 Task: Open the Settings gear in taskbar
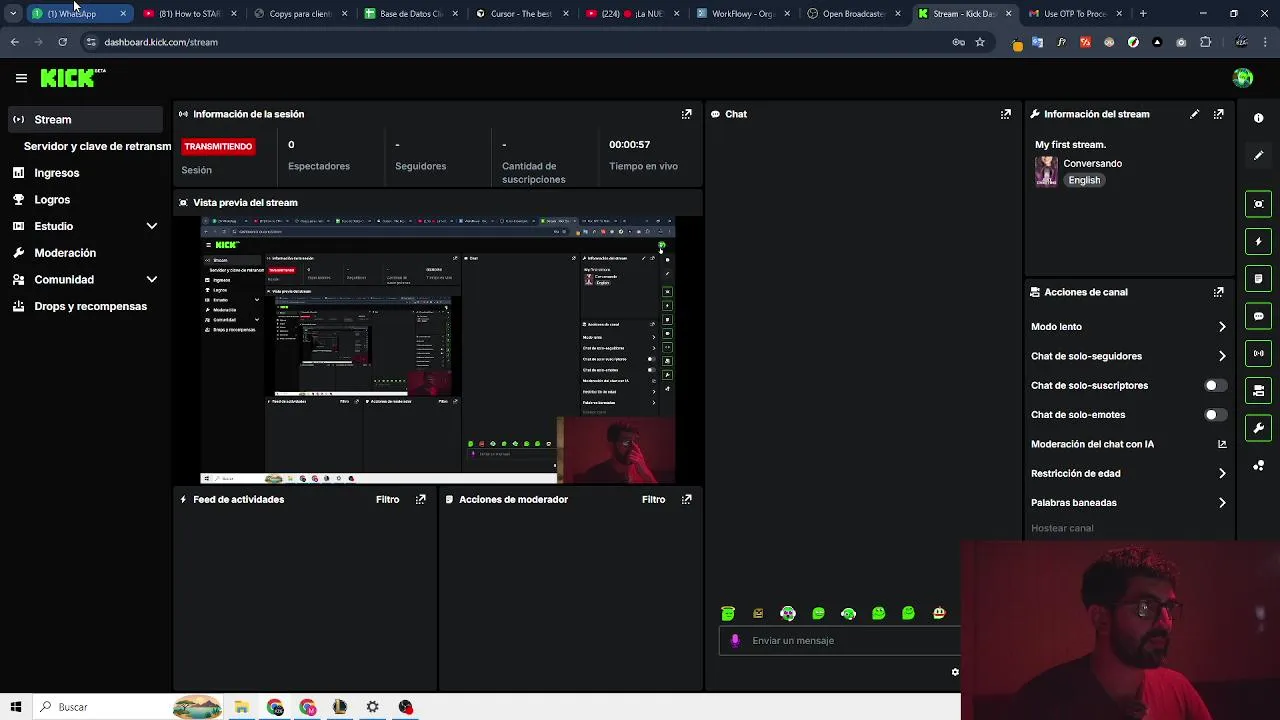tap(372, 707)
